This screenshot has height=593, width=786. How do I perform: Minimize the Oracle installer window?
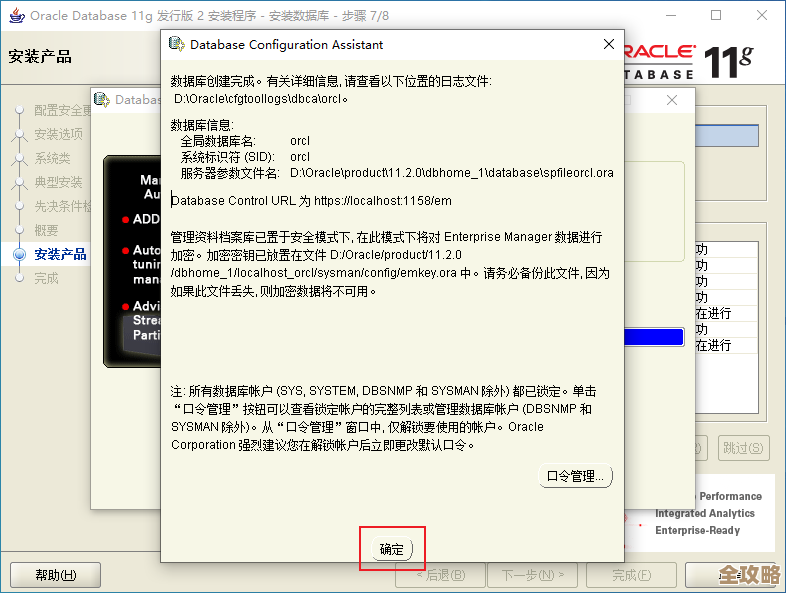tap(671, 15)
